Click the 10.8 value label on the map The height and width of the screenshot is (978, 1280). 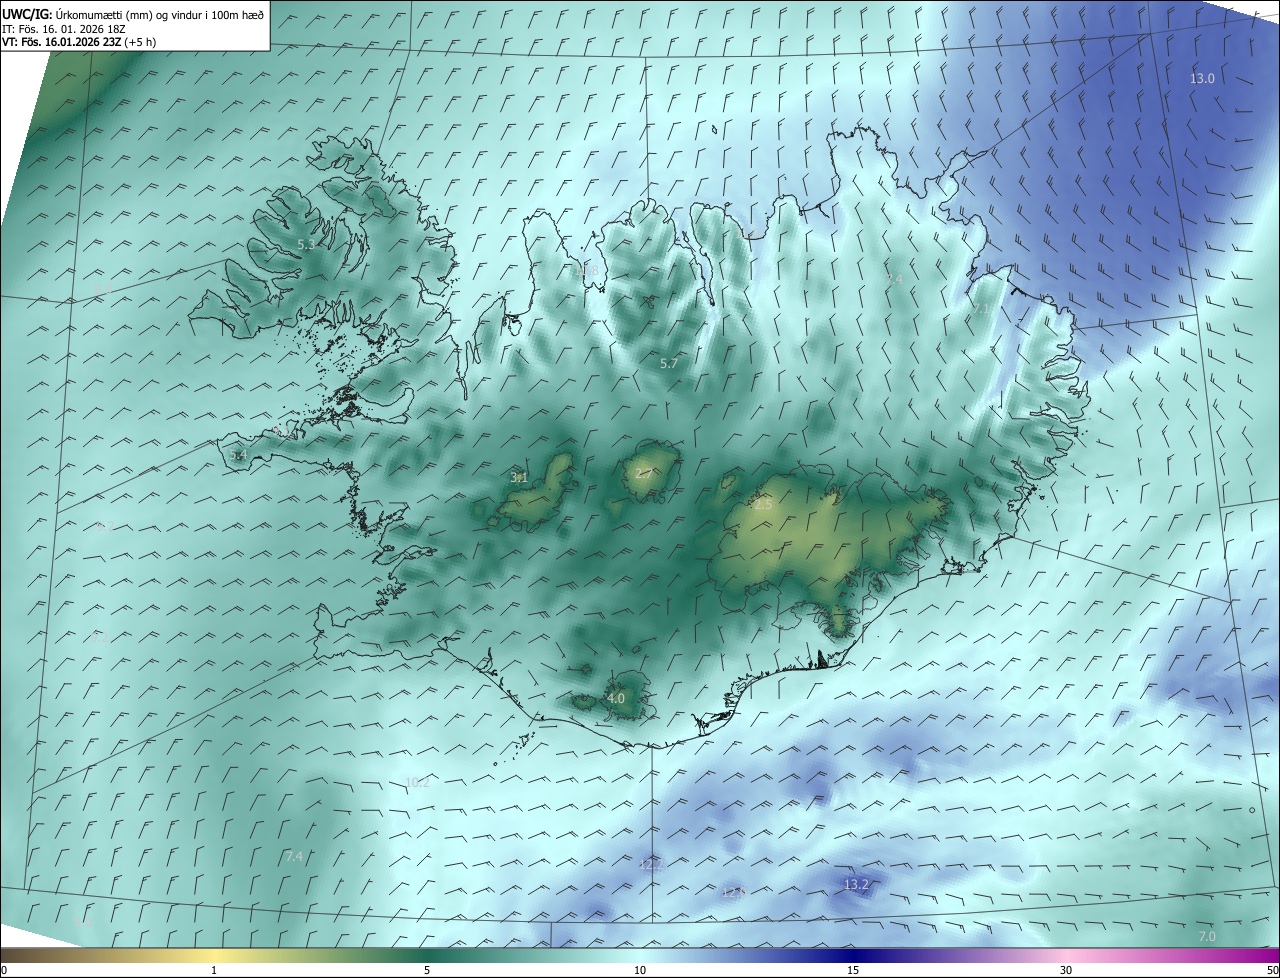pos(587,271)
